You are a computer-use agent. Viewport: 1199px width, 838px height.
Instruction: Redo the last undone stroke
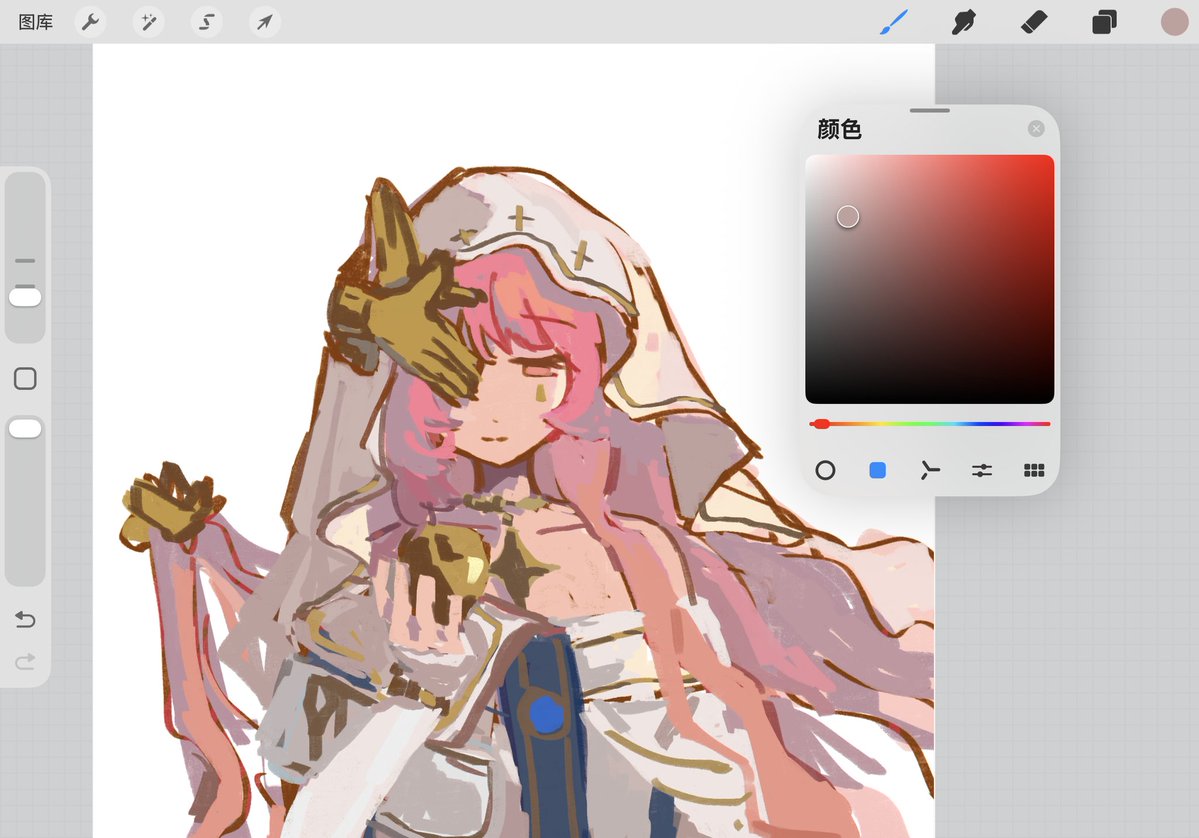coord(25,661)
